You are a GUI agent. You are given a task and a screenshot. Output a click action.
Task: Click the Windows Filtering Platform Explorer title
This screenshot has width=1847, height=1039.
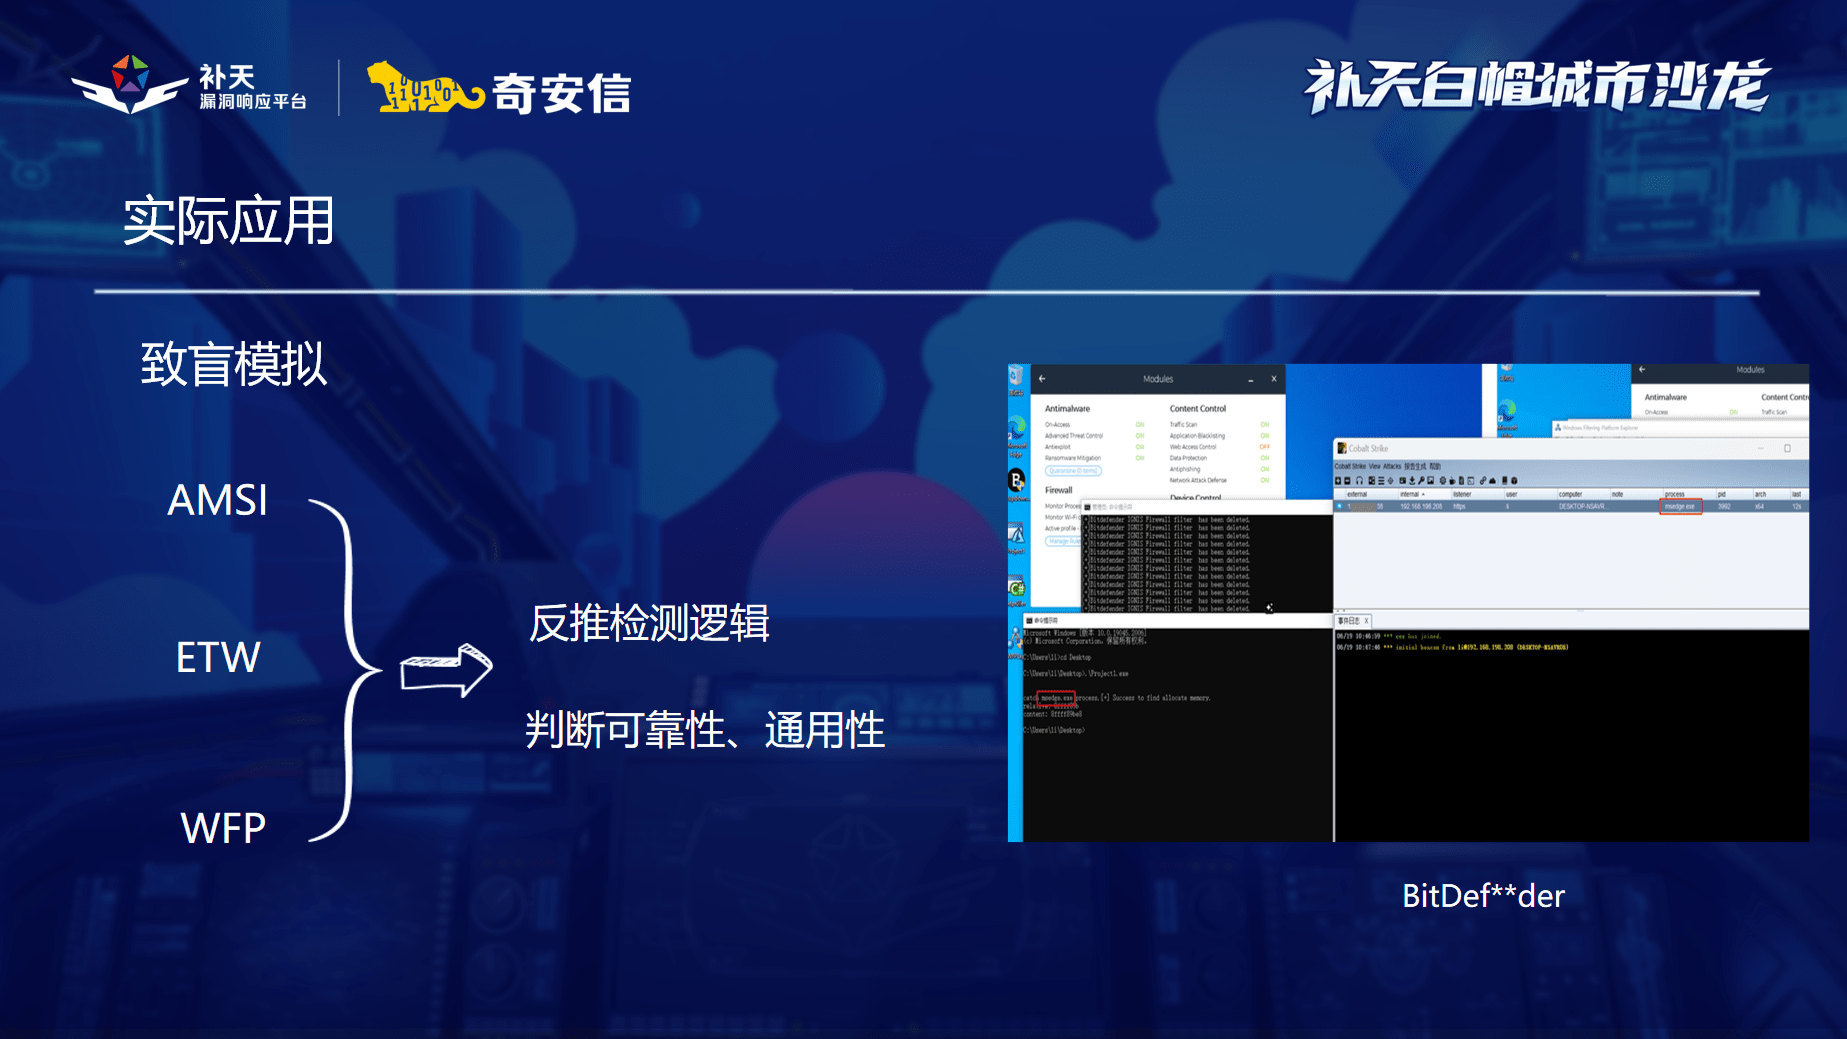tap(1600, 427)
